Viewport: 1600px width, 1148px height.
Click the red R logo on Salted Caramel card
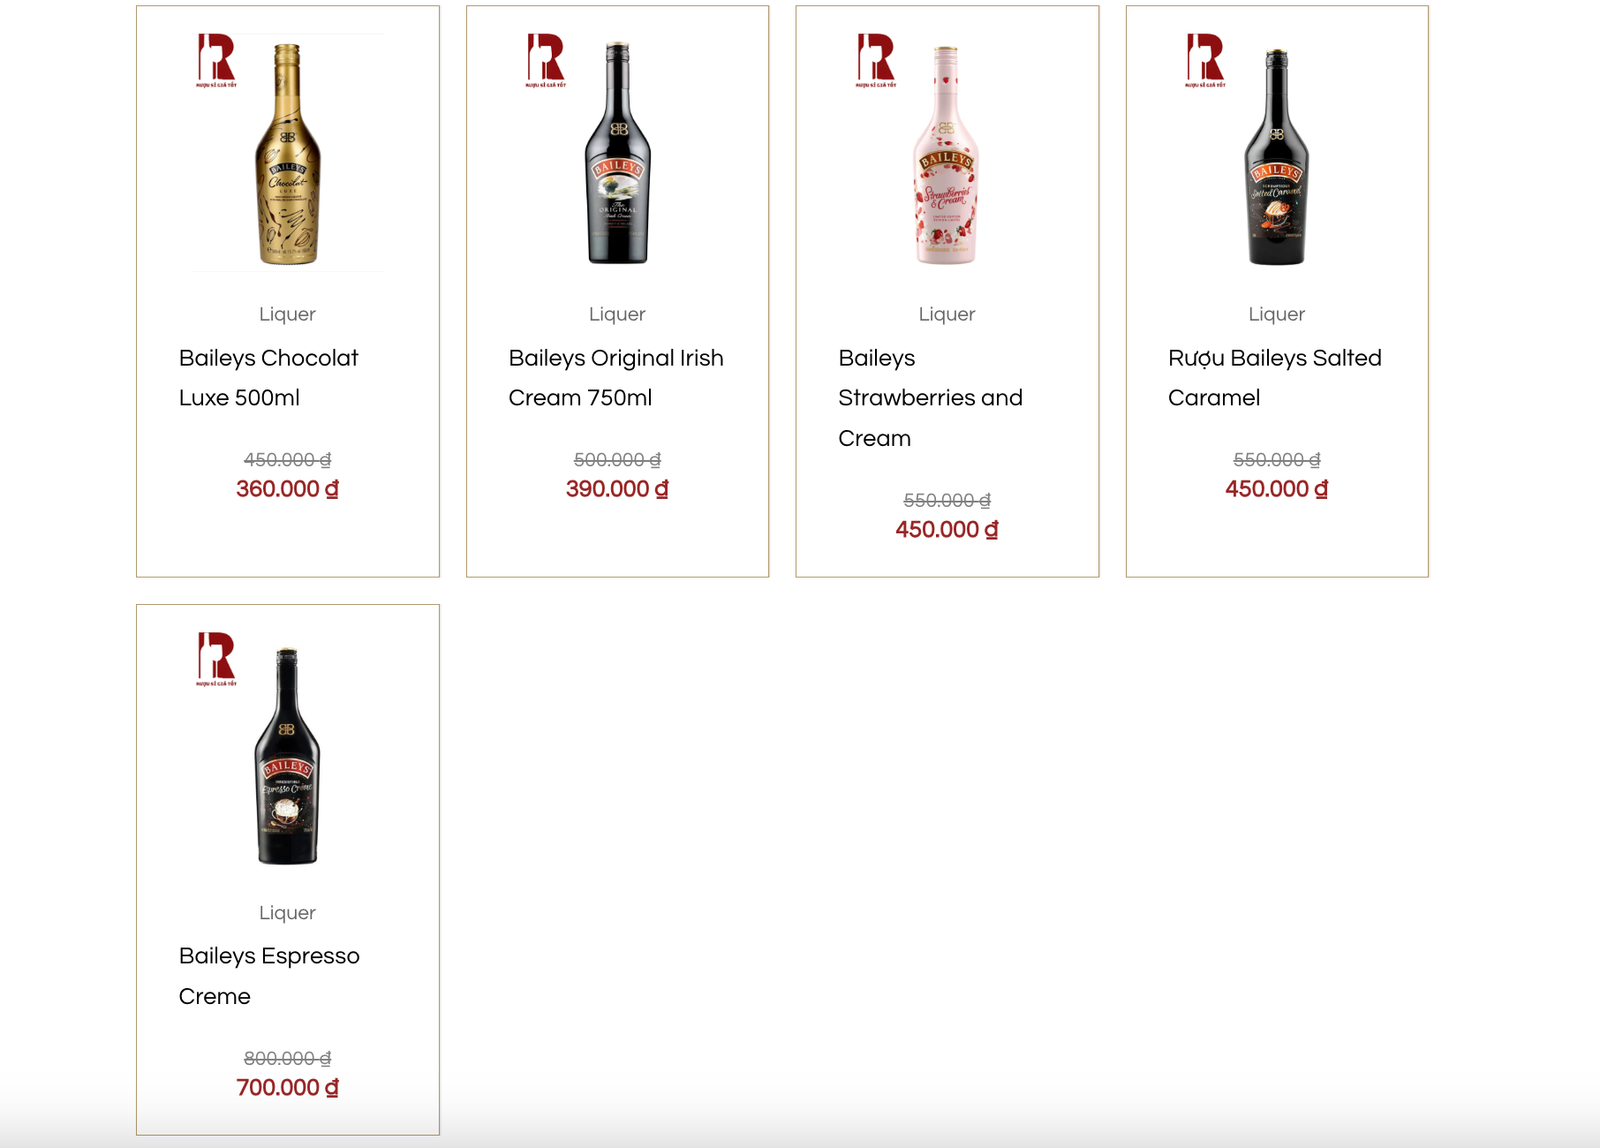(x=1205, y=60)
